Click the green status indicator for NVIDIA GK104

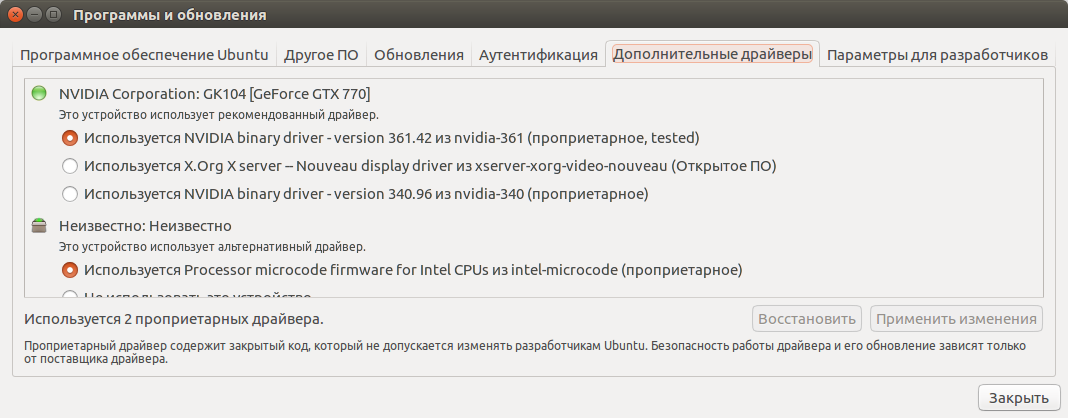39,93
